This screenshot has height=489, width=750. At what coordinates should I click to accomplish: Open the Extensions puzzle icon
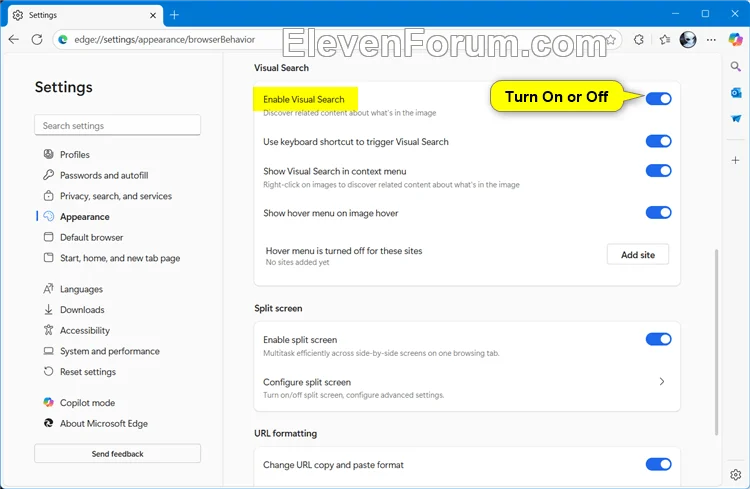click(x=639, y=40)
